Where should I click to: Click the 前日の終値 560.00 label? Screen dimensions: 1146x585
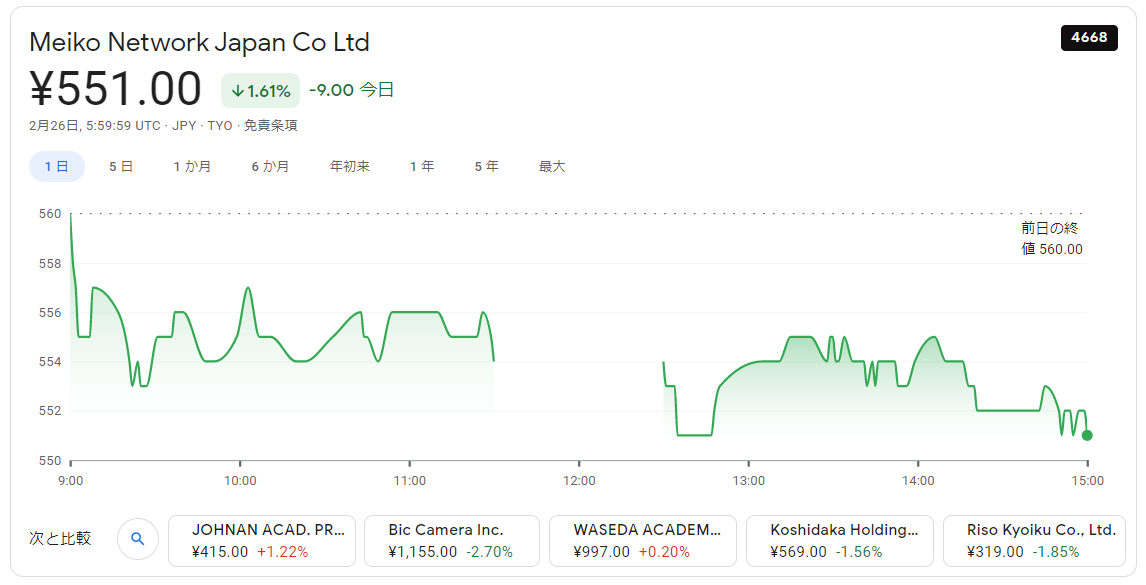pyautogui.click(x=1052, y=238)
